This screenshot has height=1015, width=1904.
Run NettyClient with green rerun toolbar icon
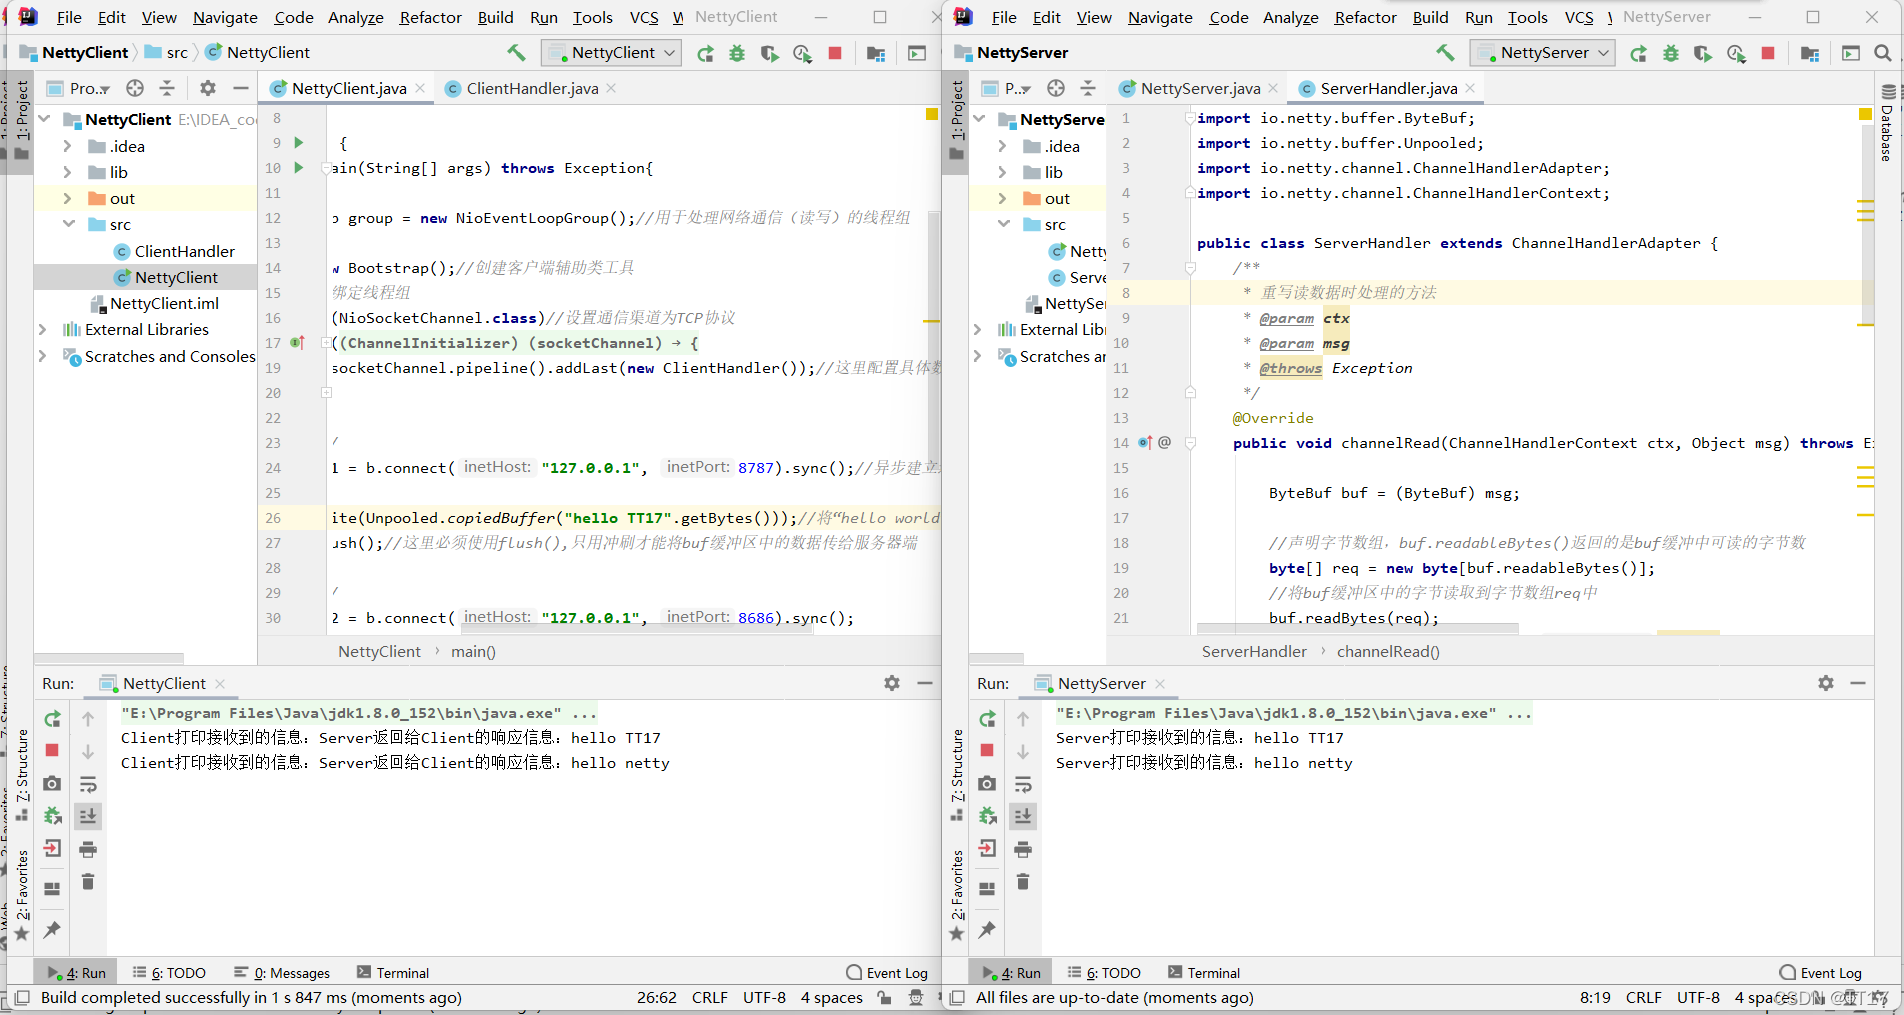[706, 54]
